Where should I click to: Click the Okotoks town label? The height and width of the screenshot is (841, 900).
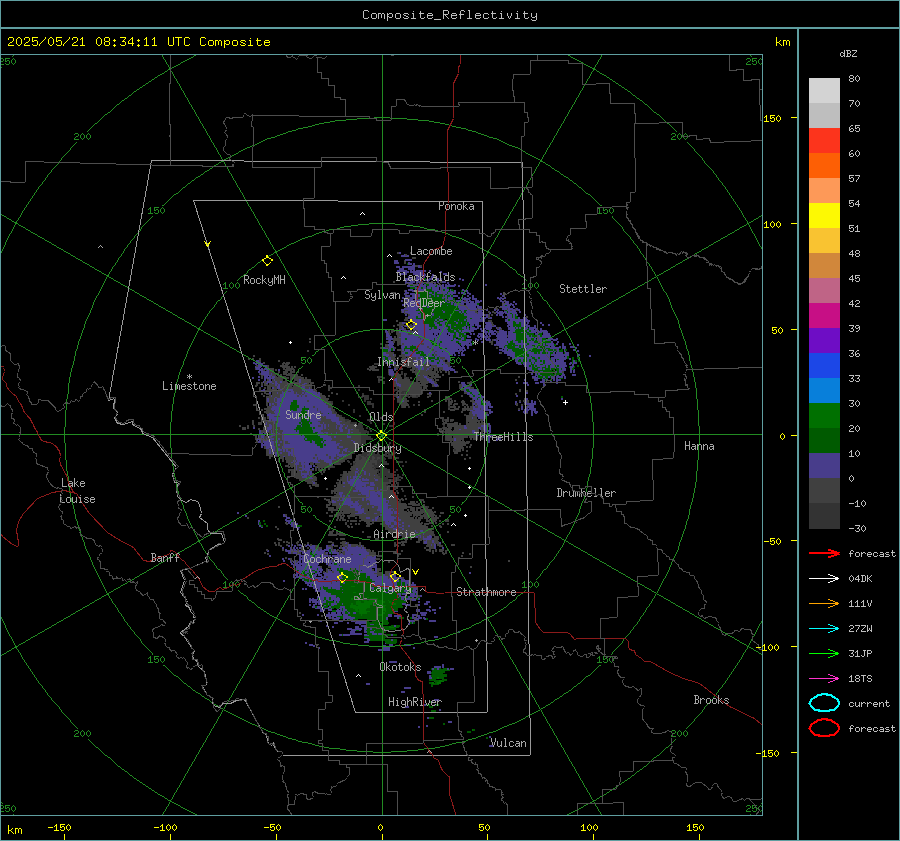400,667
